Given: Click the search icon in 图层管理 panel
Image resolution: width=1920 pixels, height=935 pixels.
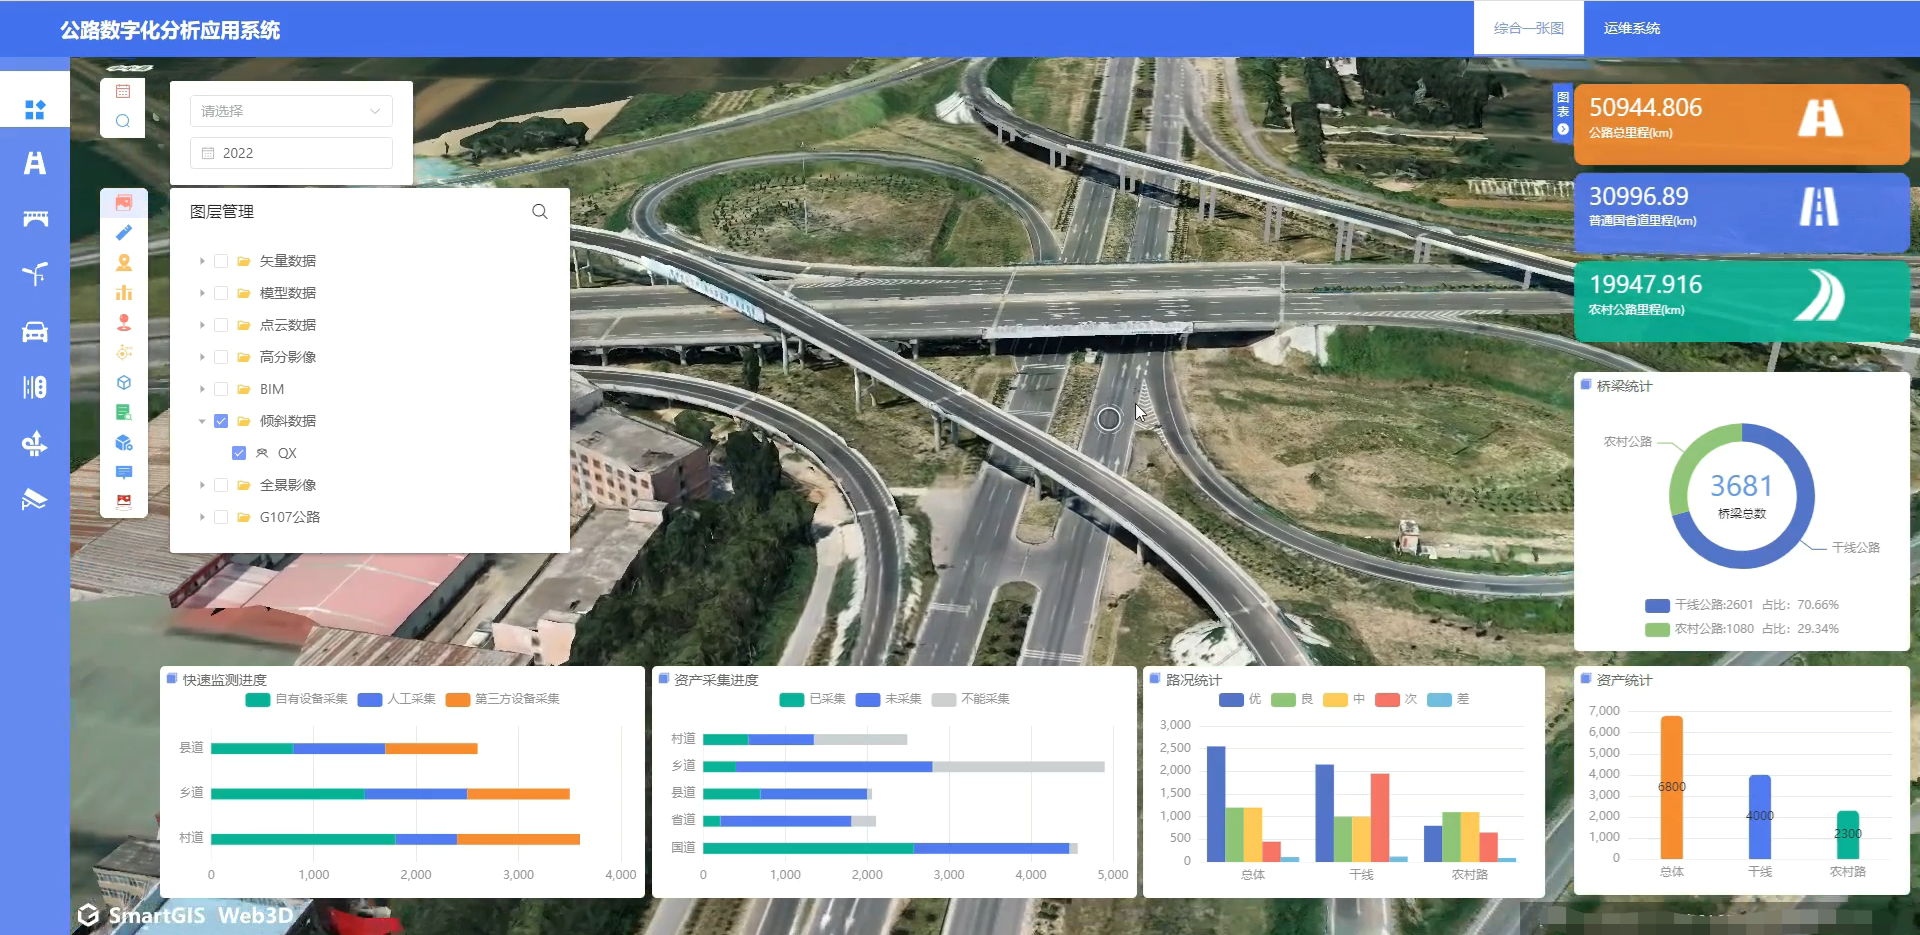Looking at the screenshot, I should [x=540, y=212].
